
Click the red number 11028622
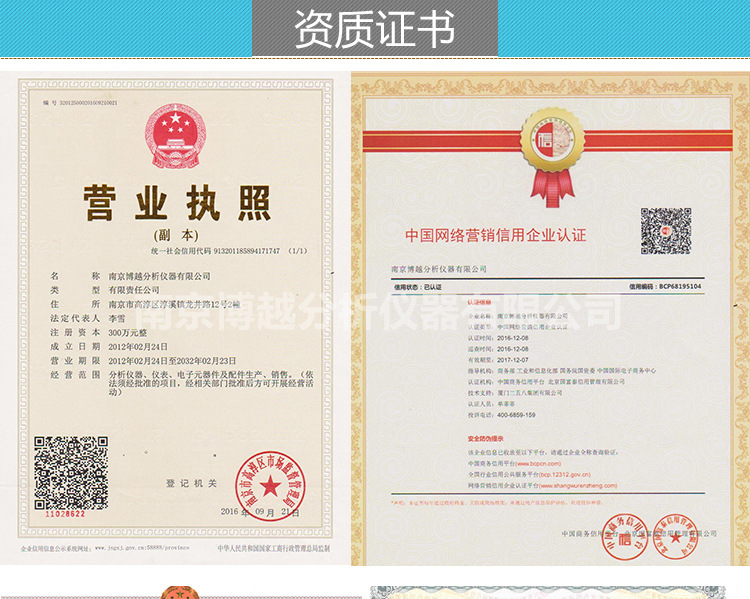click(65, 514)
